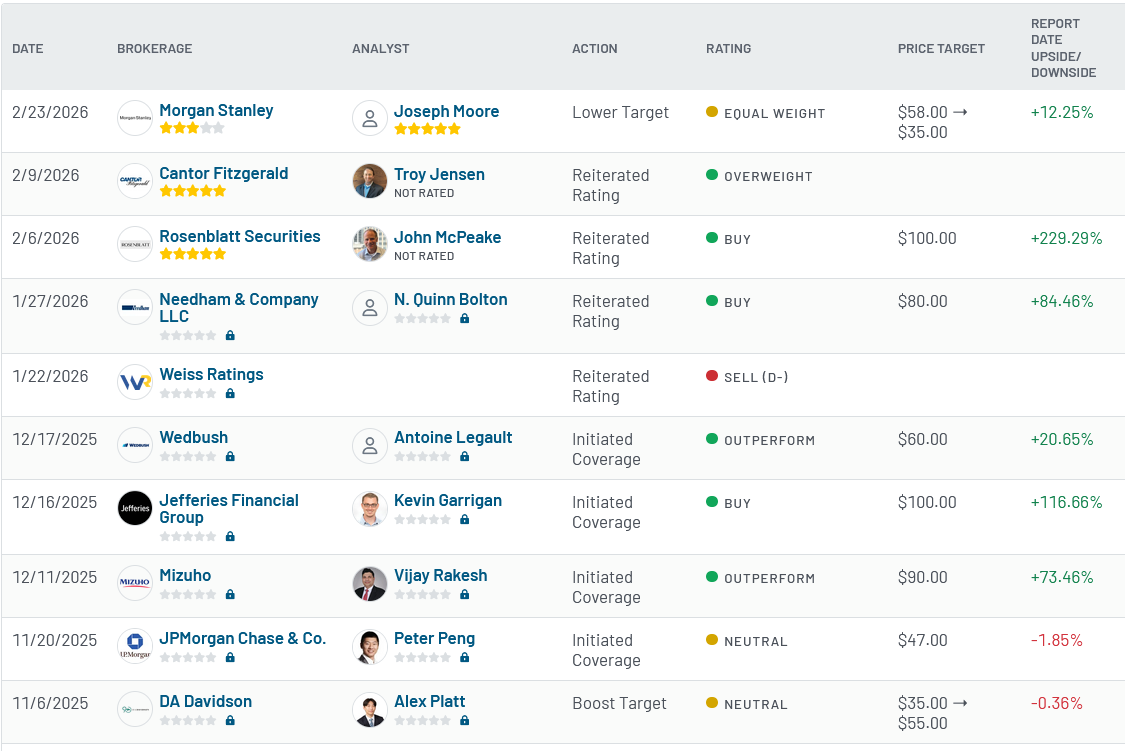
Task: Click the lock icon under DA Davidson
Action: tap(230, 720)
